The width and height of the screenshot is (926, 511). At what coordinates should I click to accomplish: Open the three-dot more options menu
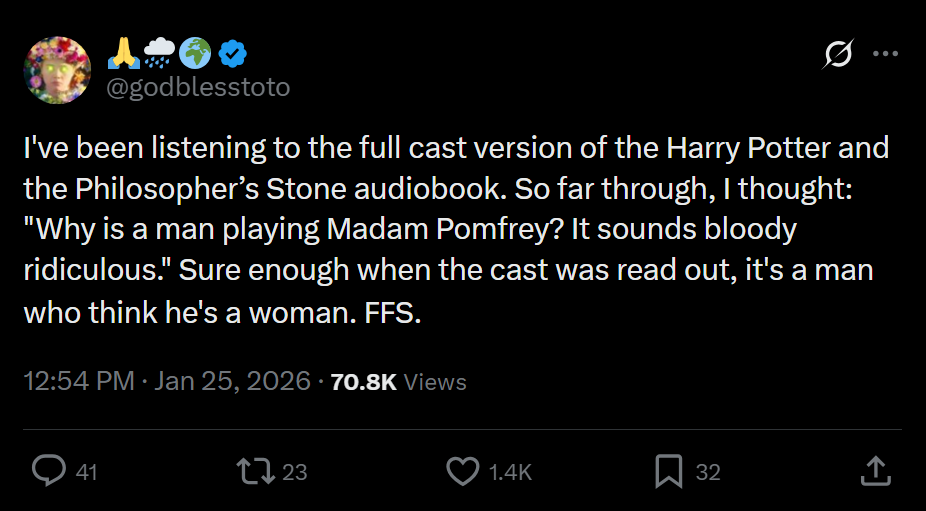(x=886, y=54)
